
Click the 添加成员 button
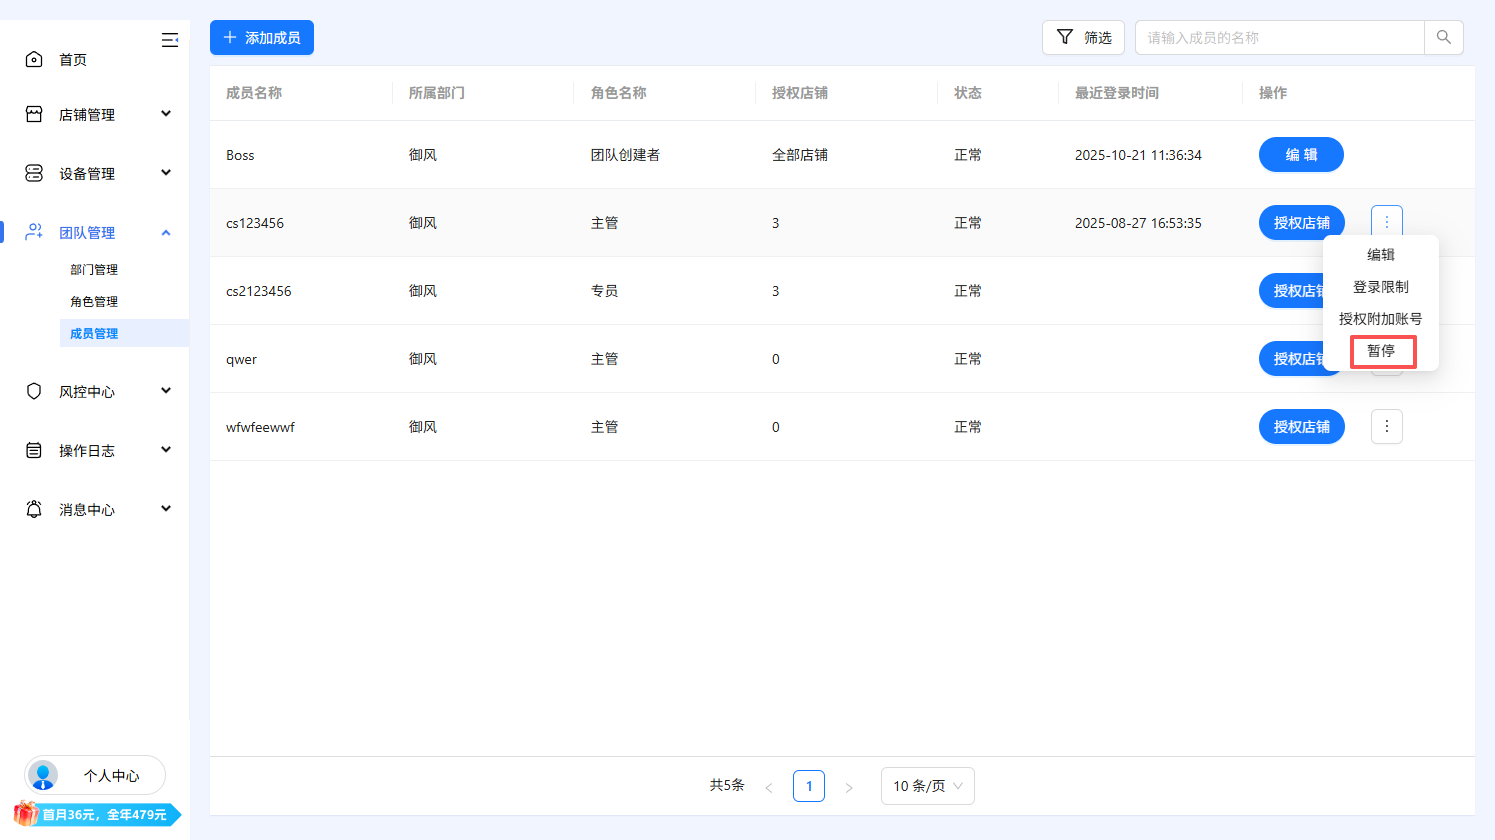261,37
